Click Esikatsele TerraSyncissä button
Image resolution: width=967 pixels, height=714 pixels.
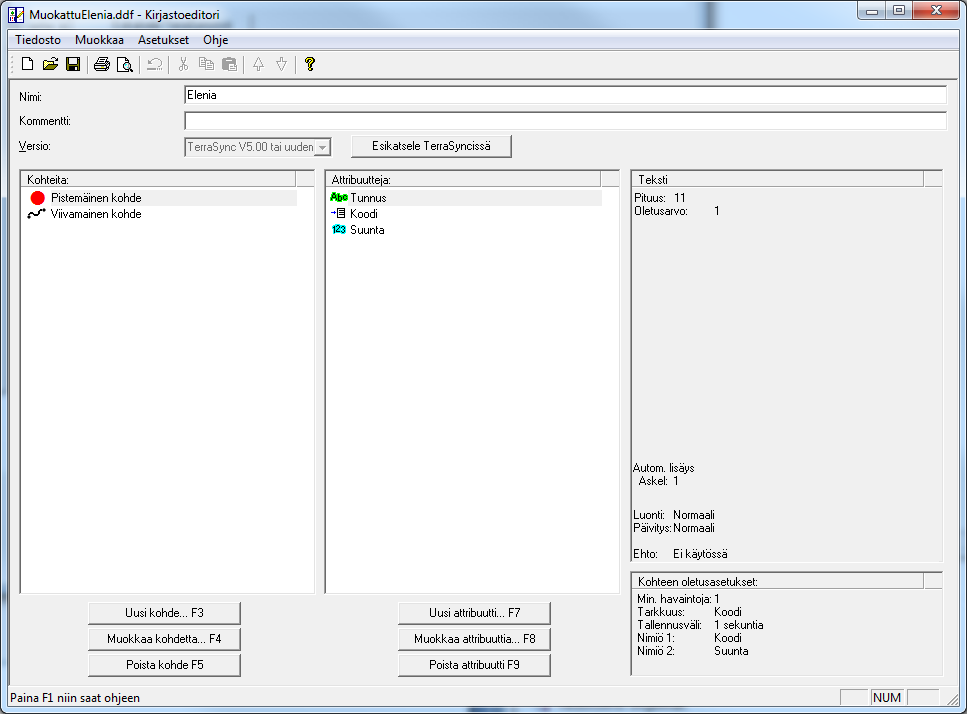[x=431, y=146]
